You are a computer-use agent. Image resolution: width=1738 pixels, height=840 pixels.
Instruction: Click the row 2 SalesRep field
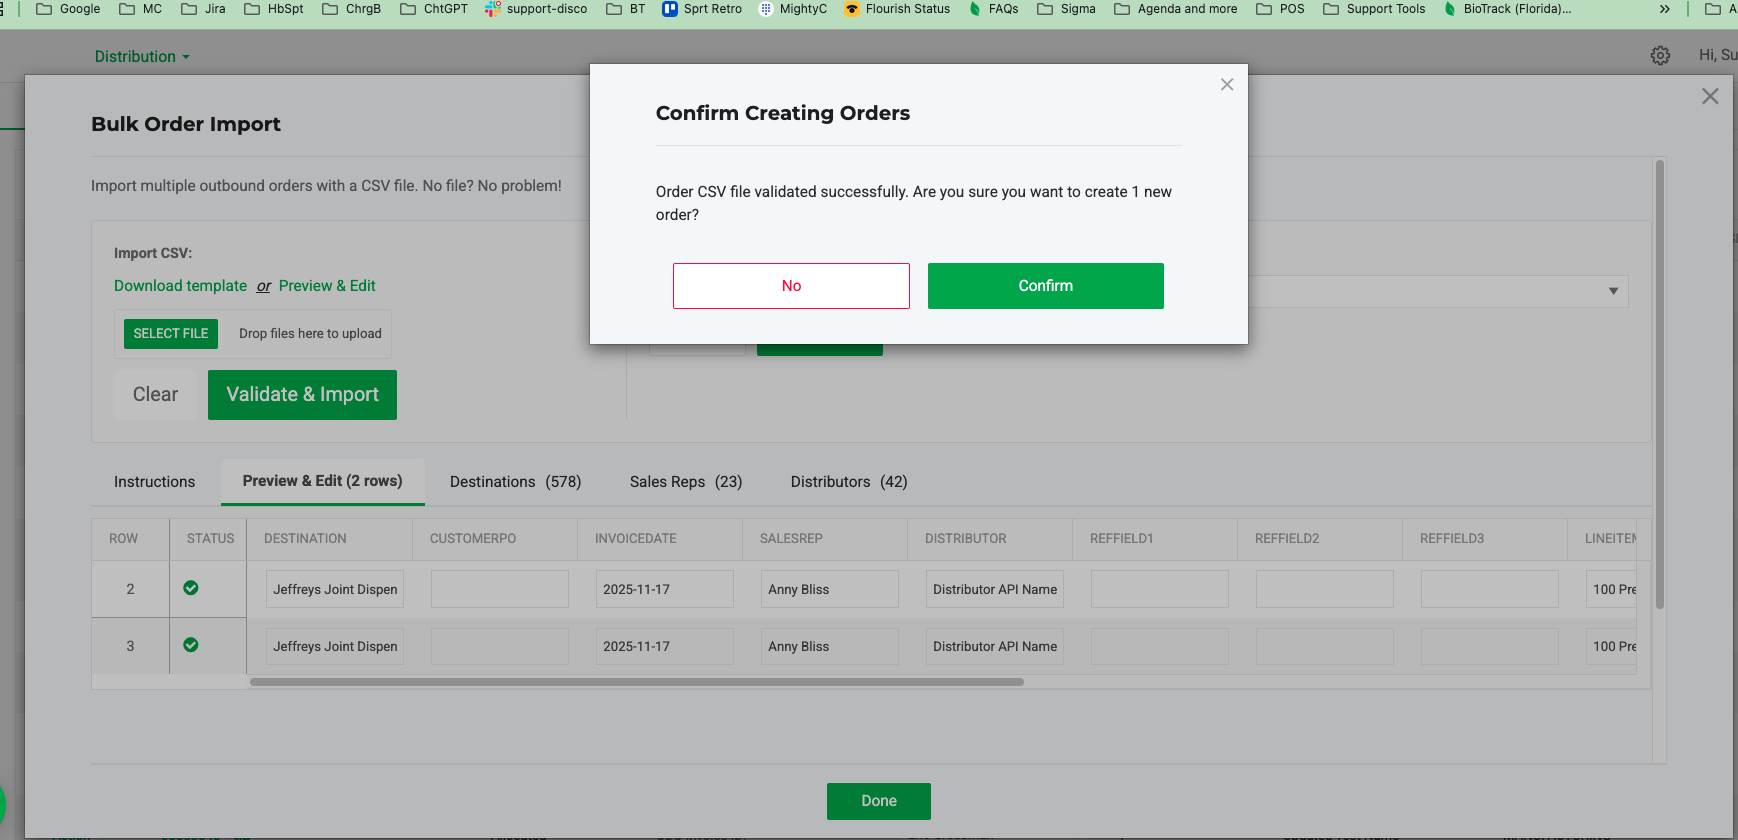point(830,589)
